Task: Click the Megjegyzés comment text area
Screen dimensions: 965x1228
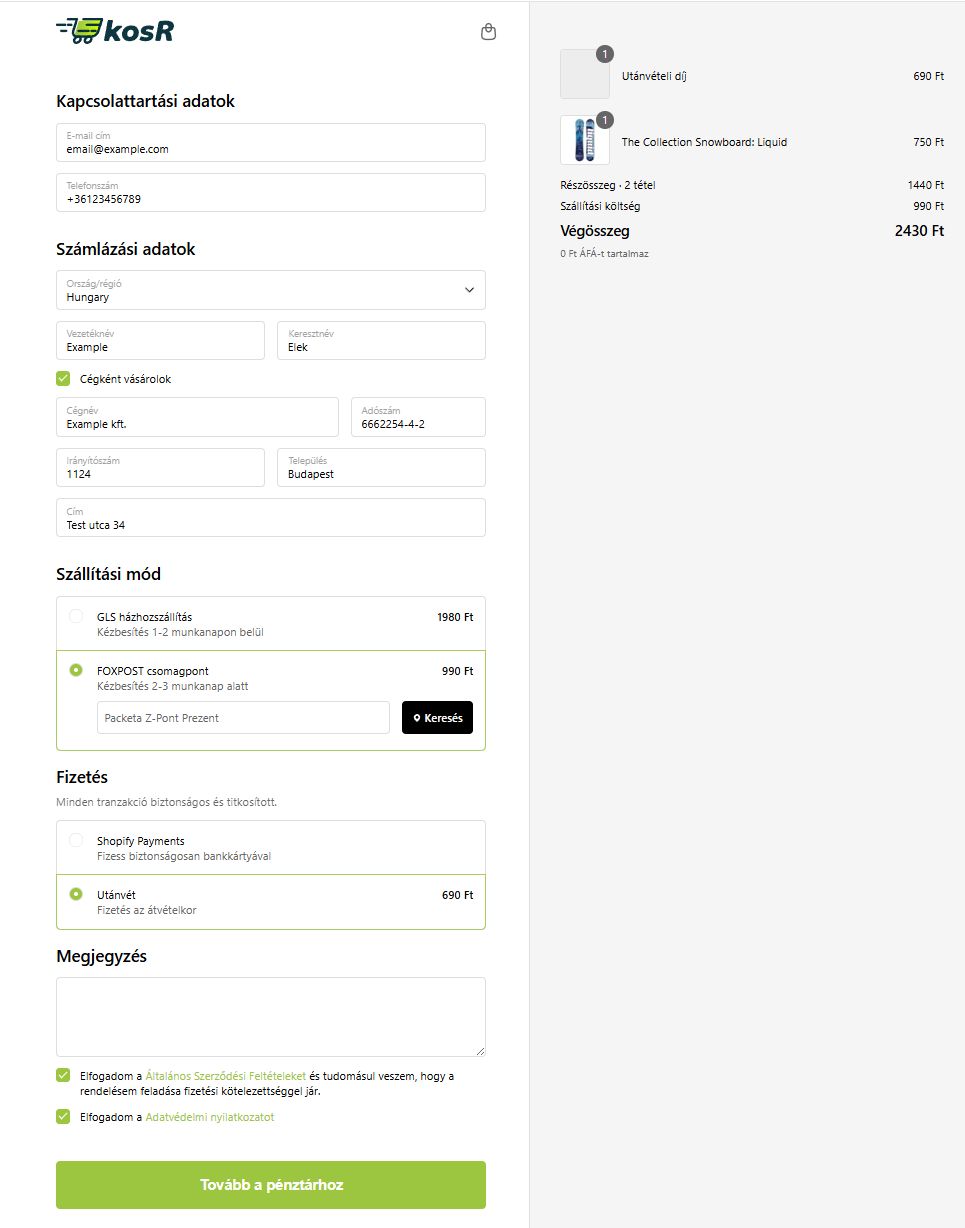Action: click(270, 1017)
